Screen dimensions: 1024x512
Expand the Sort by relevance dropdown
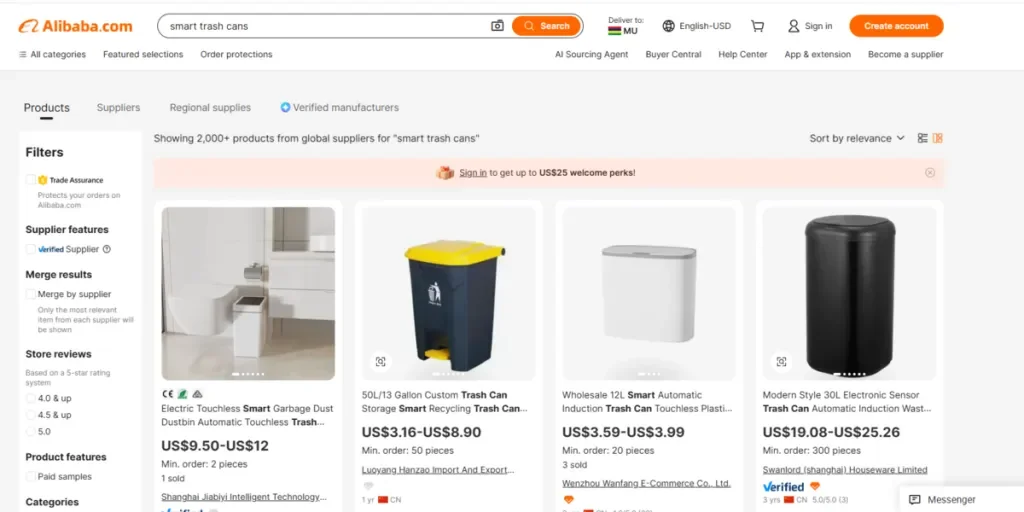(x=857, y=138)
